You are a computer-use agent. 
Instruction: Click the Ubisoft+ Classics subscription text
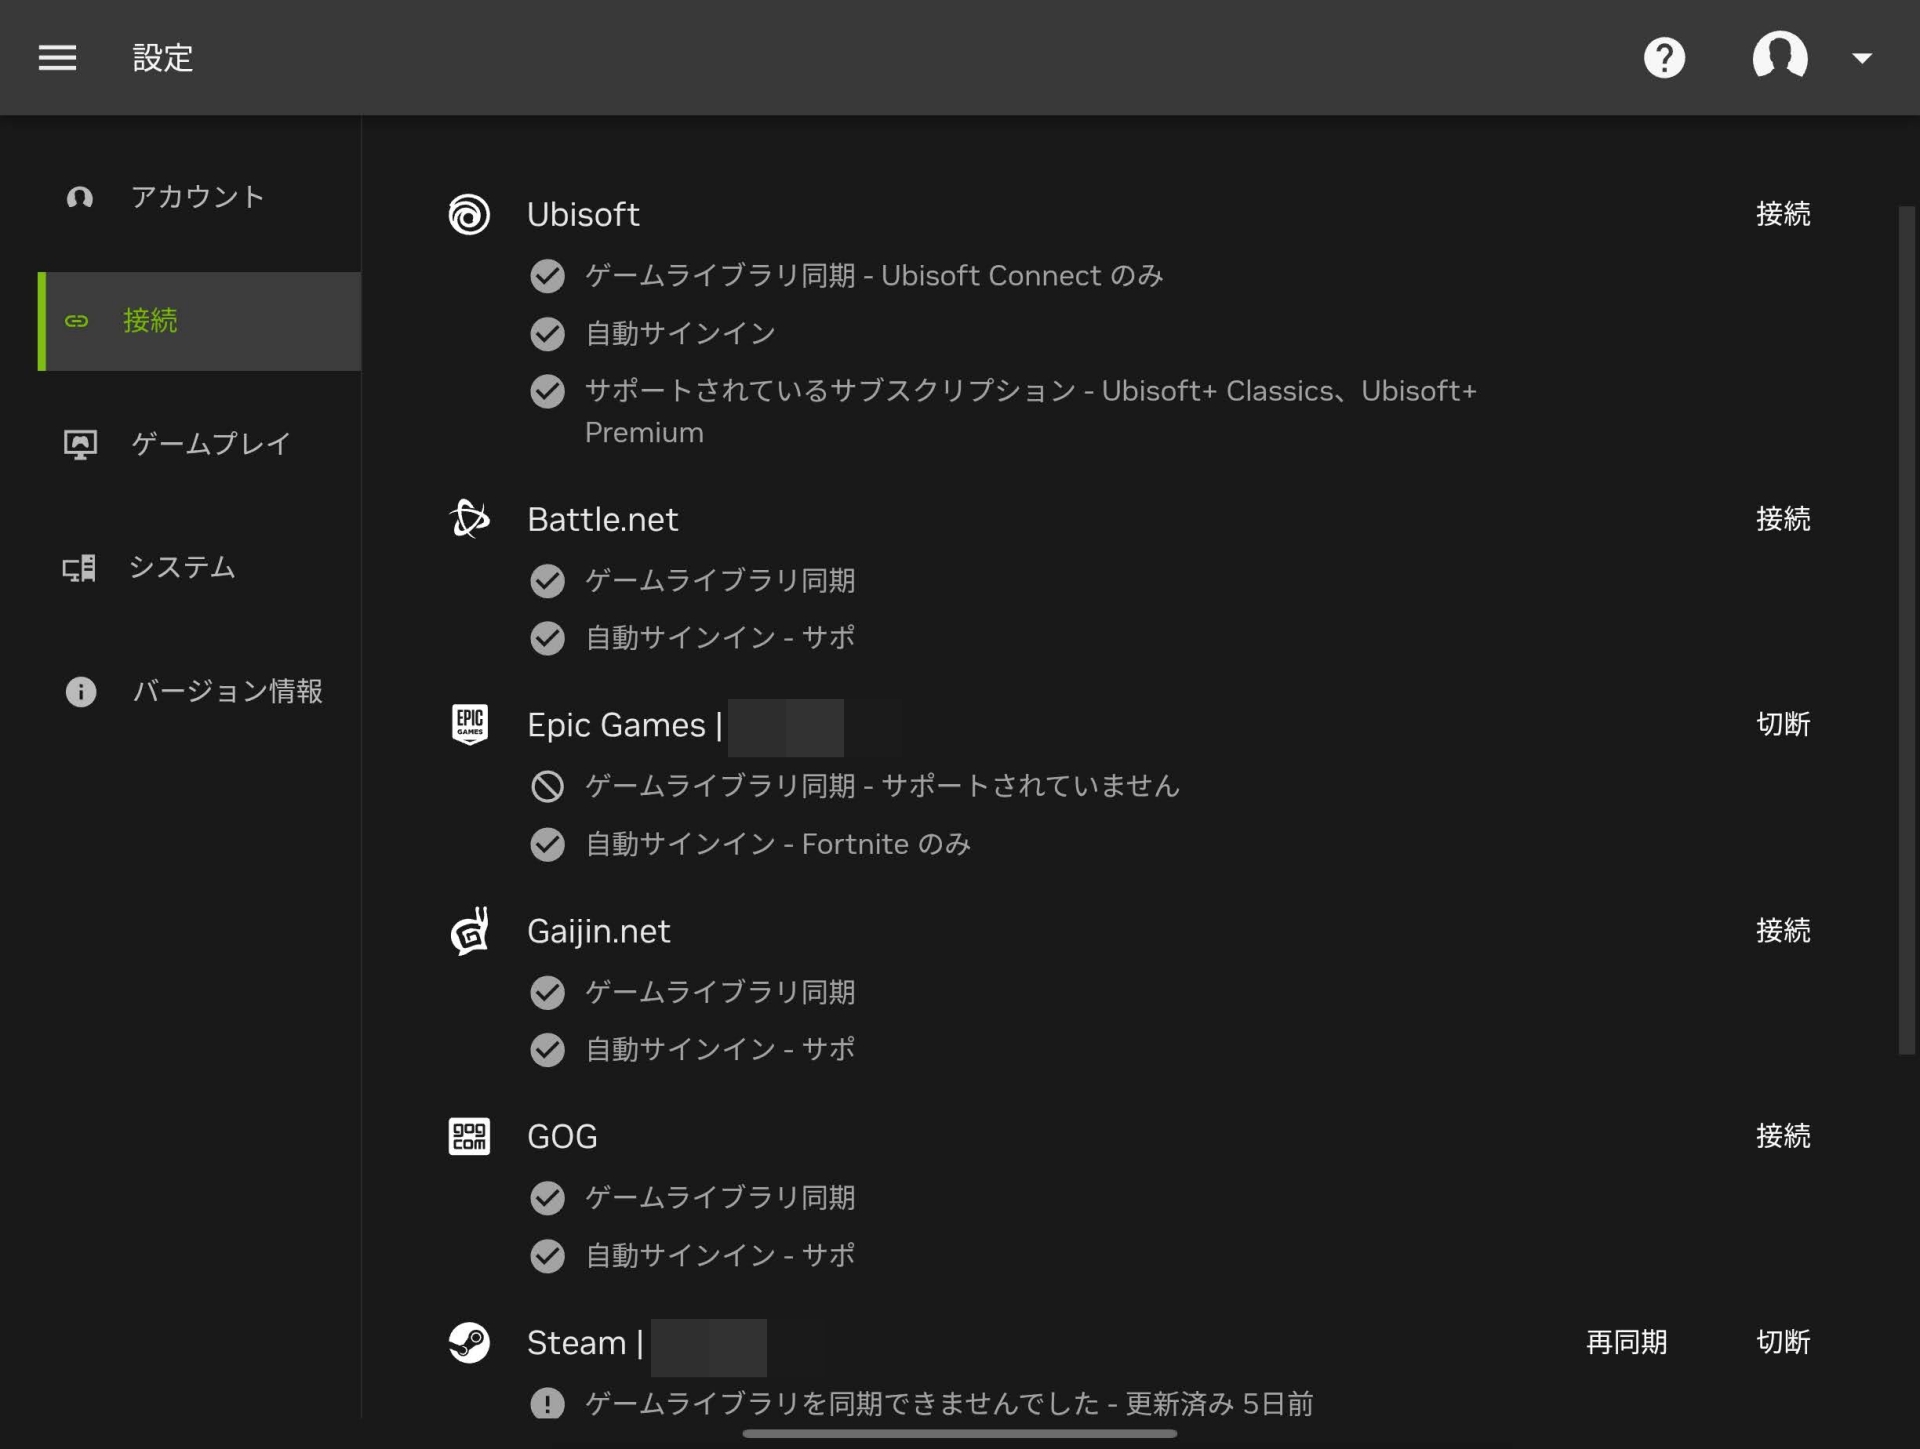tap(1031, 411)
